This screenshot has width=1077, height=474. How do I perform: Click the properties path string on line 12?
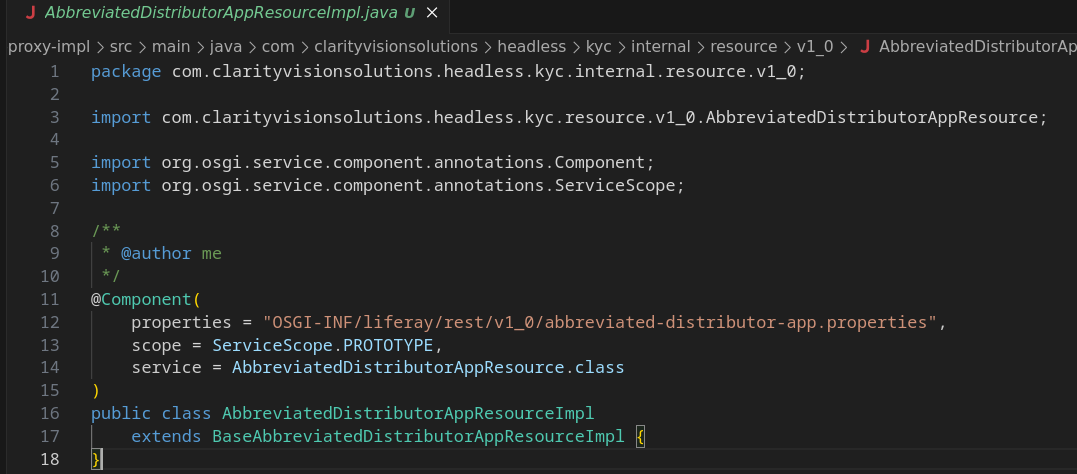[x=600, y=322]
